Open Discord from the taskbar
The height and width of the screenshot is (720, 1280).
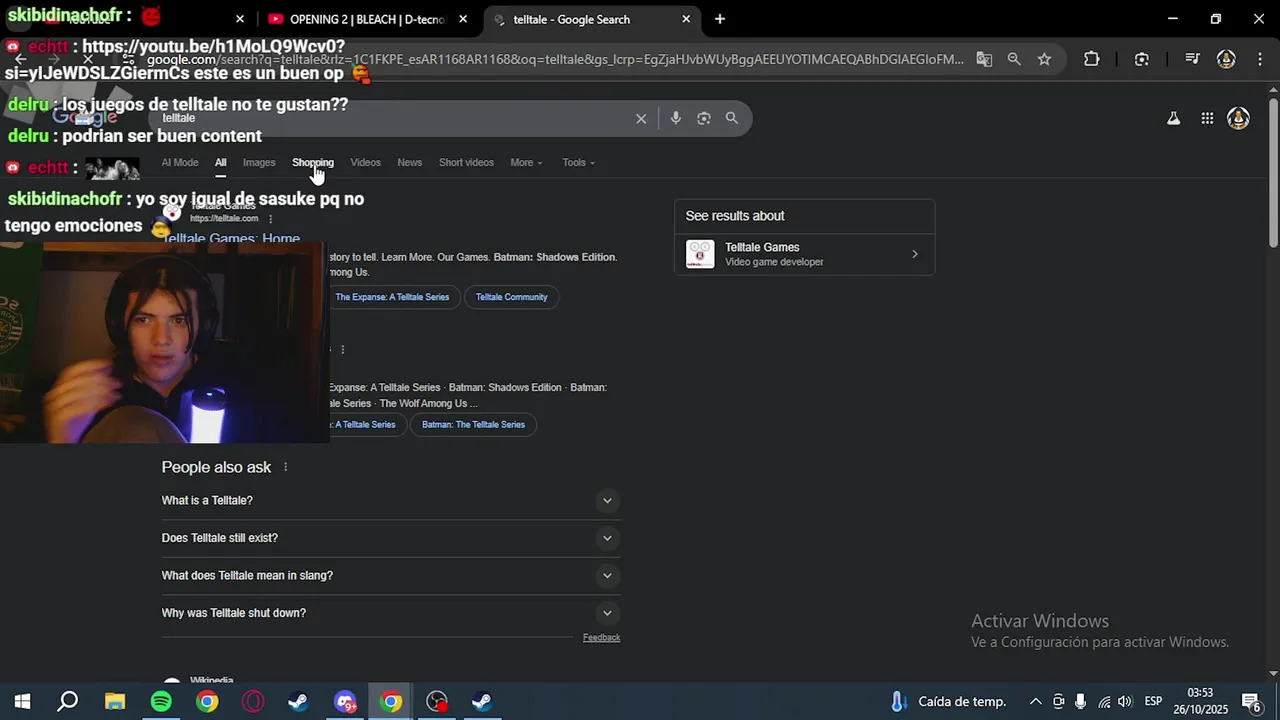click(x=345, y=702)
